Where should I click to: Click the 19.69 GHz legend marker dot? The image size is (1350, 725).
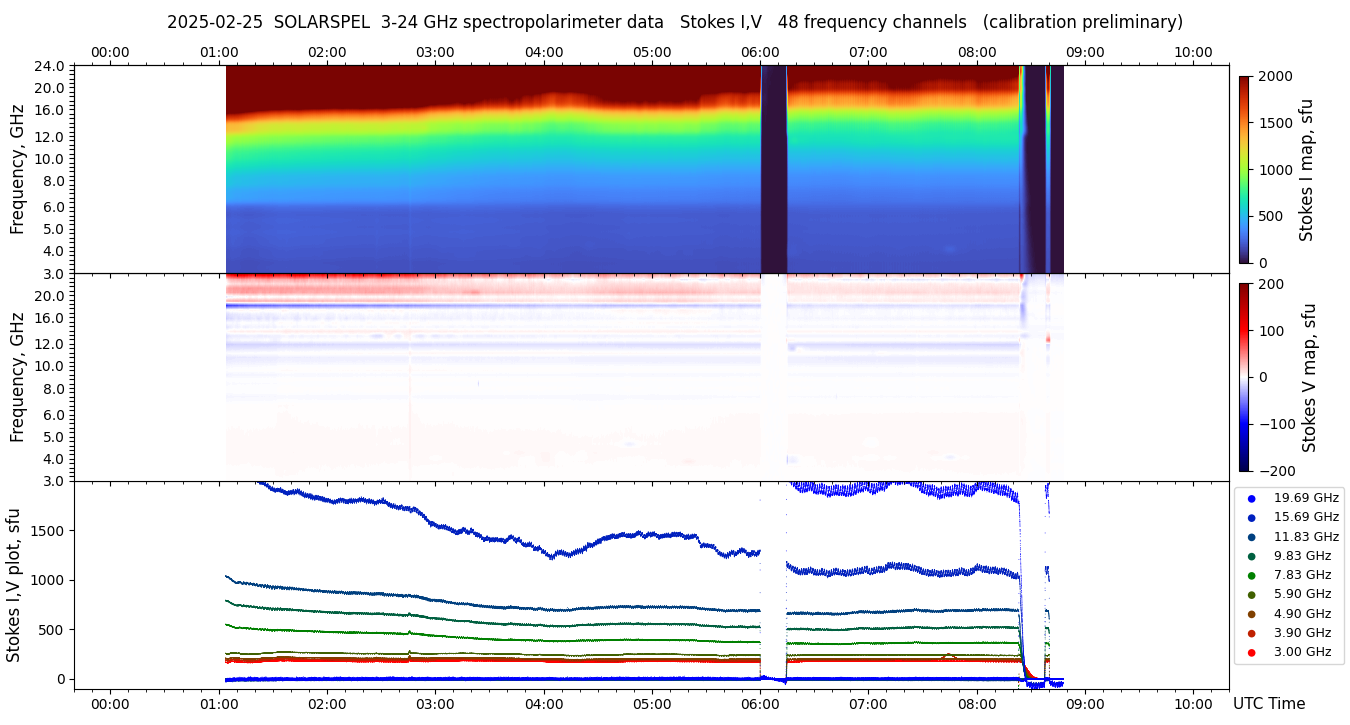1251,498
